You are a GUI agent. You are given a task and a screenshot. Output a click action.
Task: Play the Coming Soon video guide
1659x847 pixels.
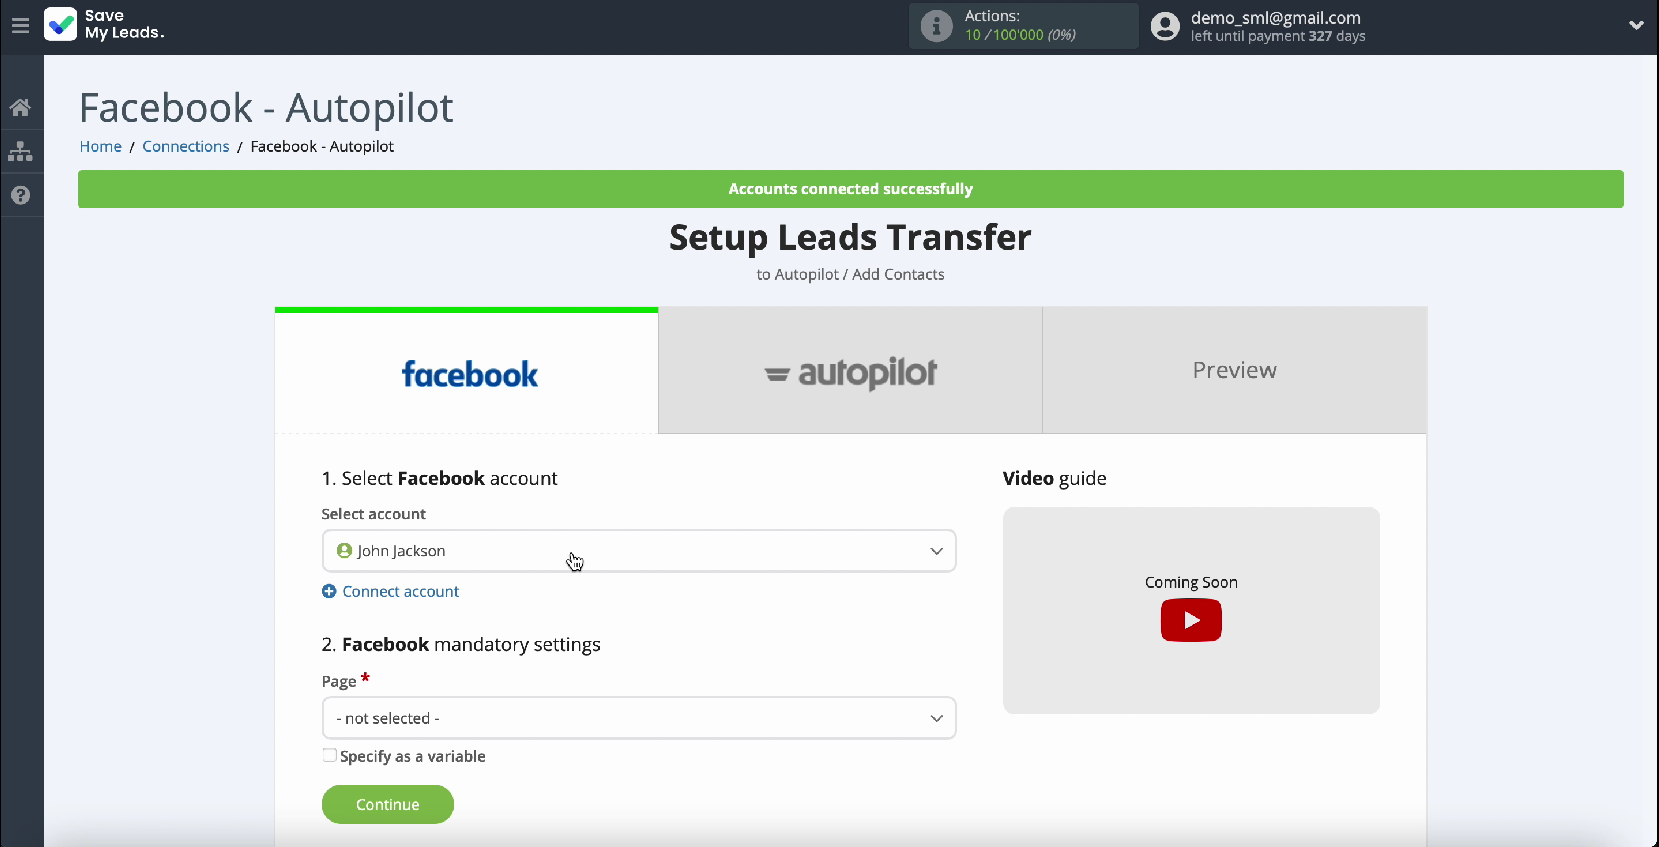click(1191, 620)
